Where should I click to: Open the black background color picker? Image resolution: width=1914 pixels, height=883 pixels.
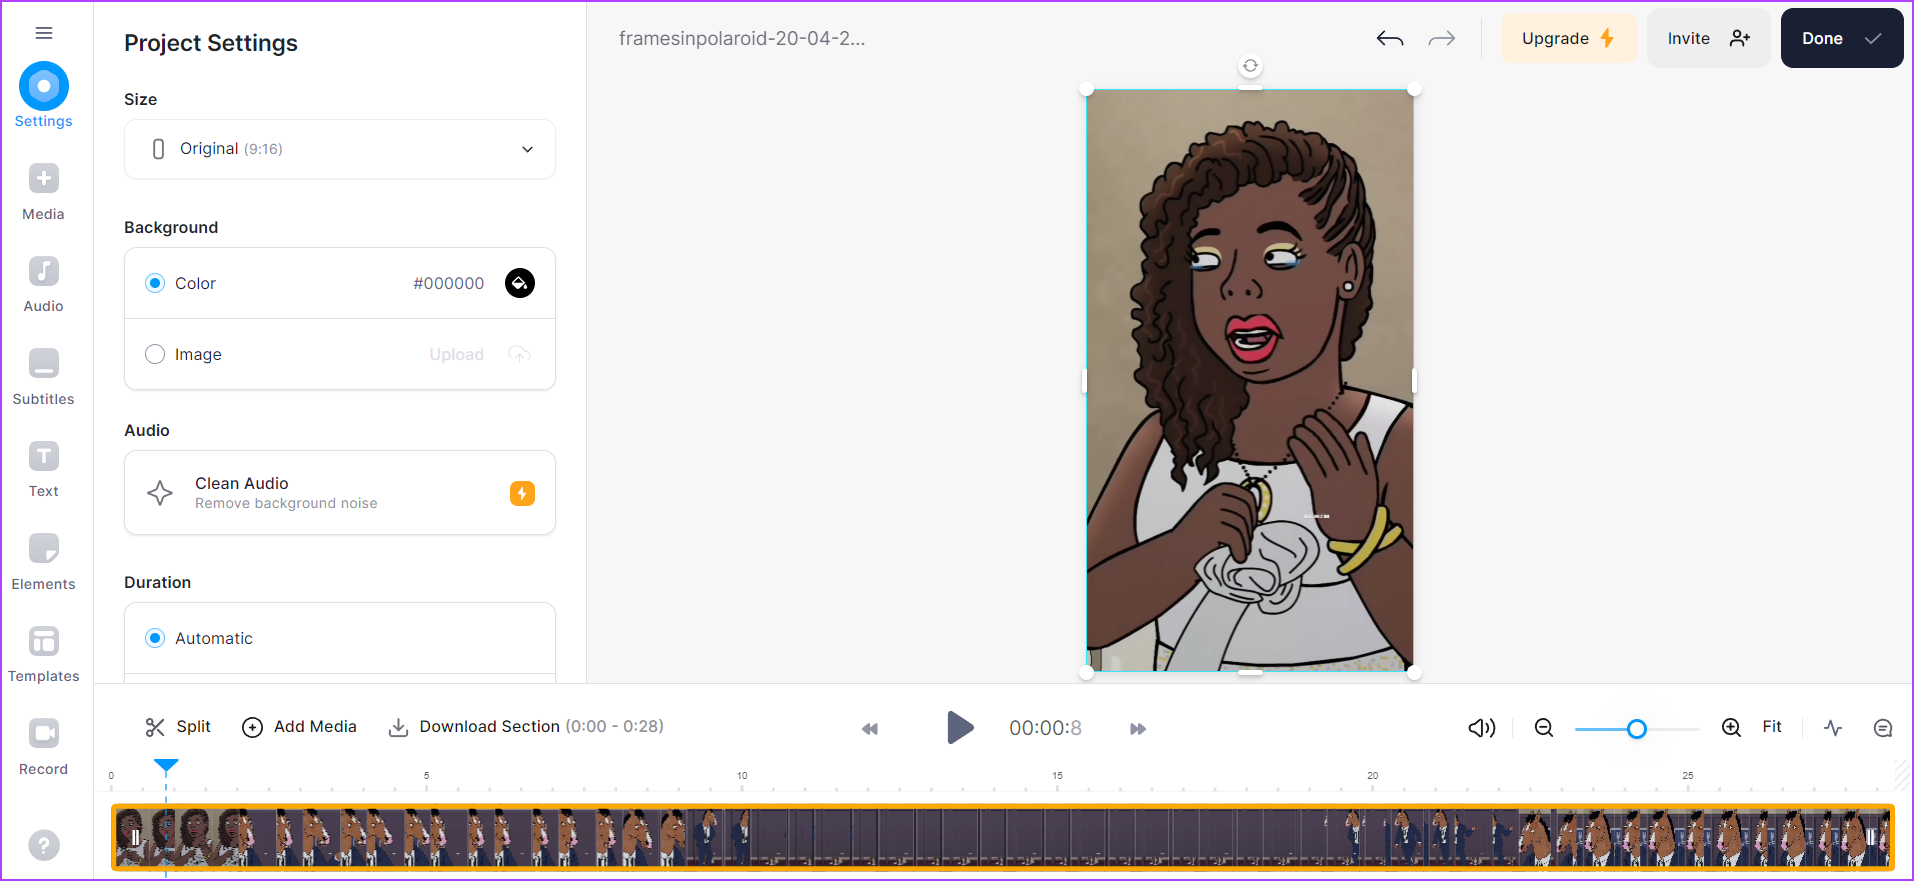pyautogui.click(x=520, y=283)
